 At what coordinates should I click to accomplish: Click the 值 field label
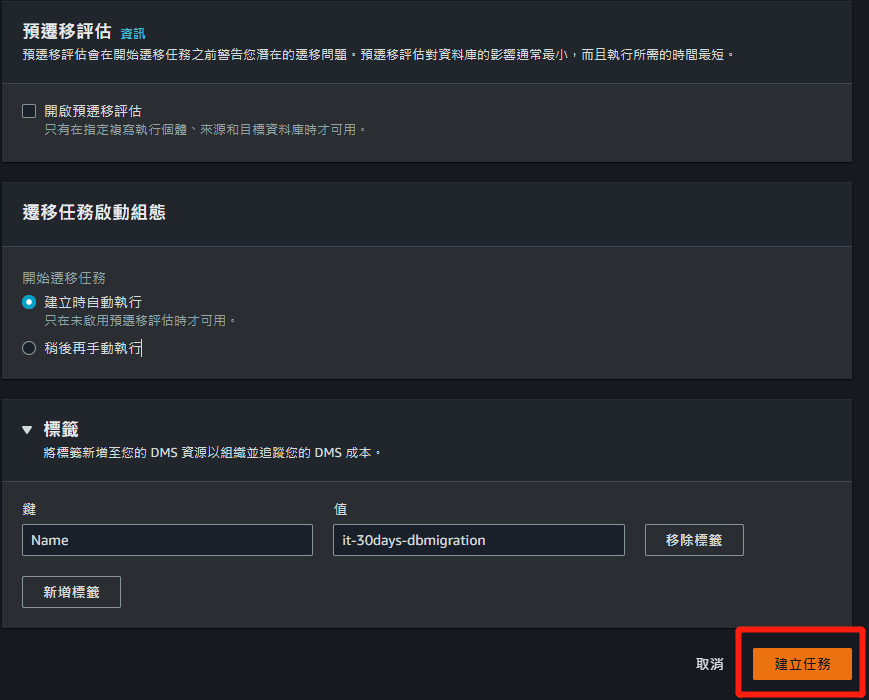(340, 509)
